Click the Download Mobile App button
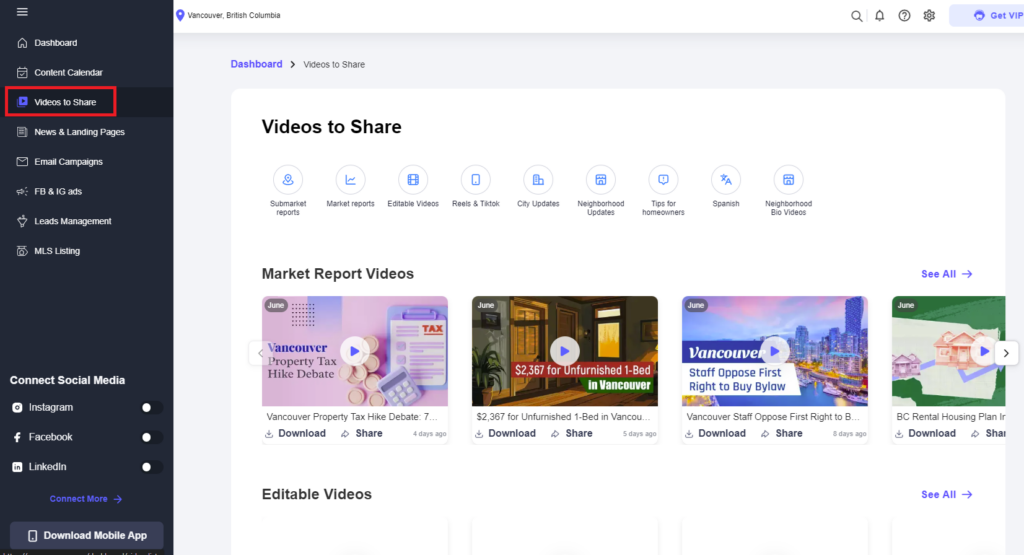This screenshot has width=1024, height=555. (86, 535)
